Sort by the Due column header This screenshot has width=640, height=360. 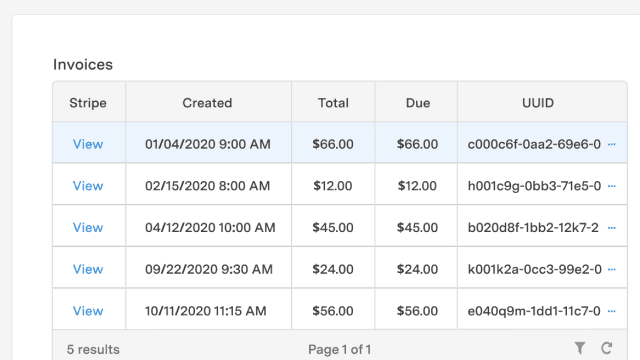416,102
